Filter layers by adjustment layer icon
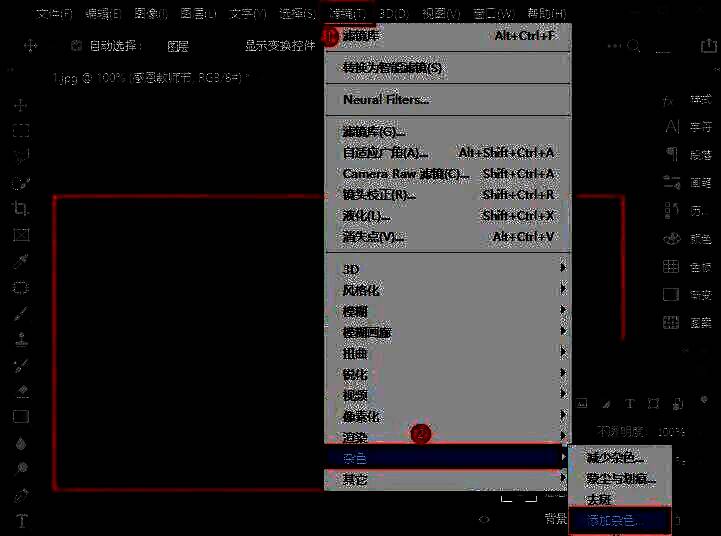Image resolution: width=721 pixels, height=536 pixels. (607, 404)
